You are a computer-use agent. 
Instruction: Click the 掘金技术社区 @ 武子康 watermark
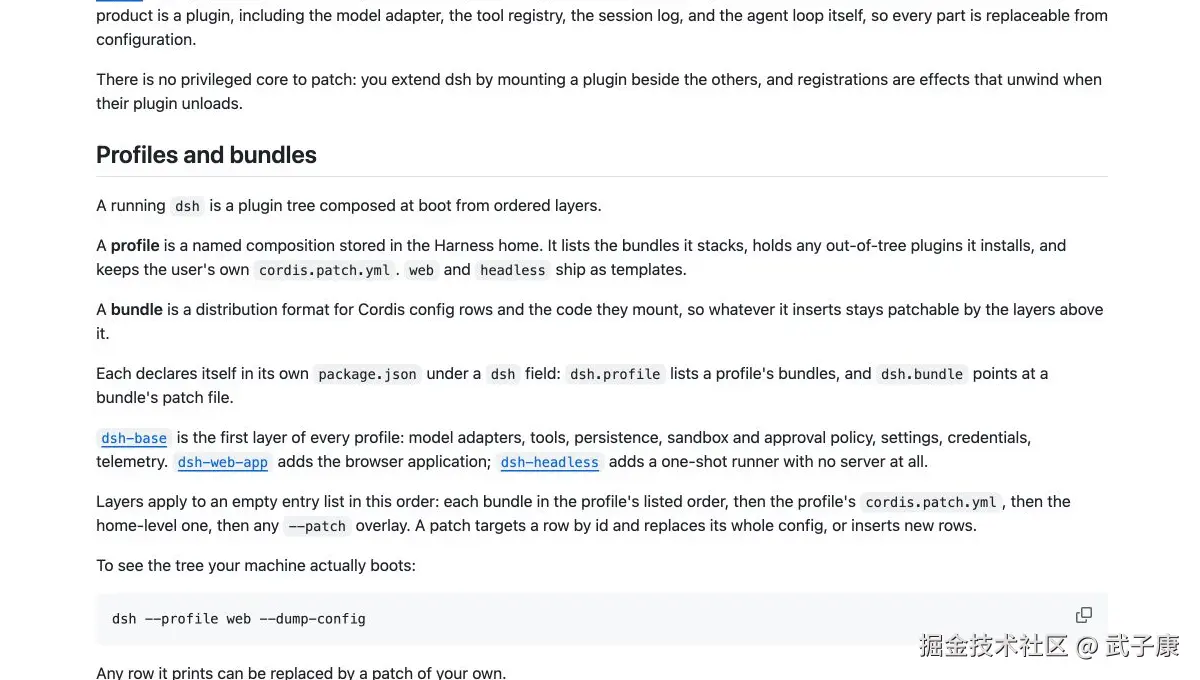pyautogui.click(x=1049, y=645)
